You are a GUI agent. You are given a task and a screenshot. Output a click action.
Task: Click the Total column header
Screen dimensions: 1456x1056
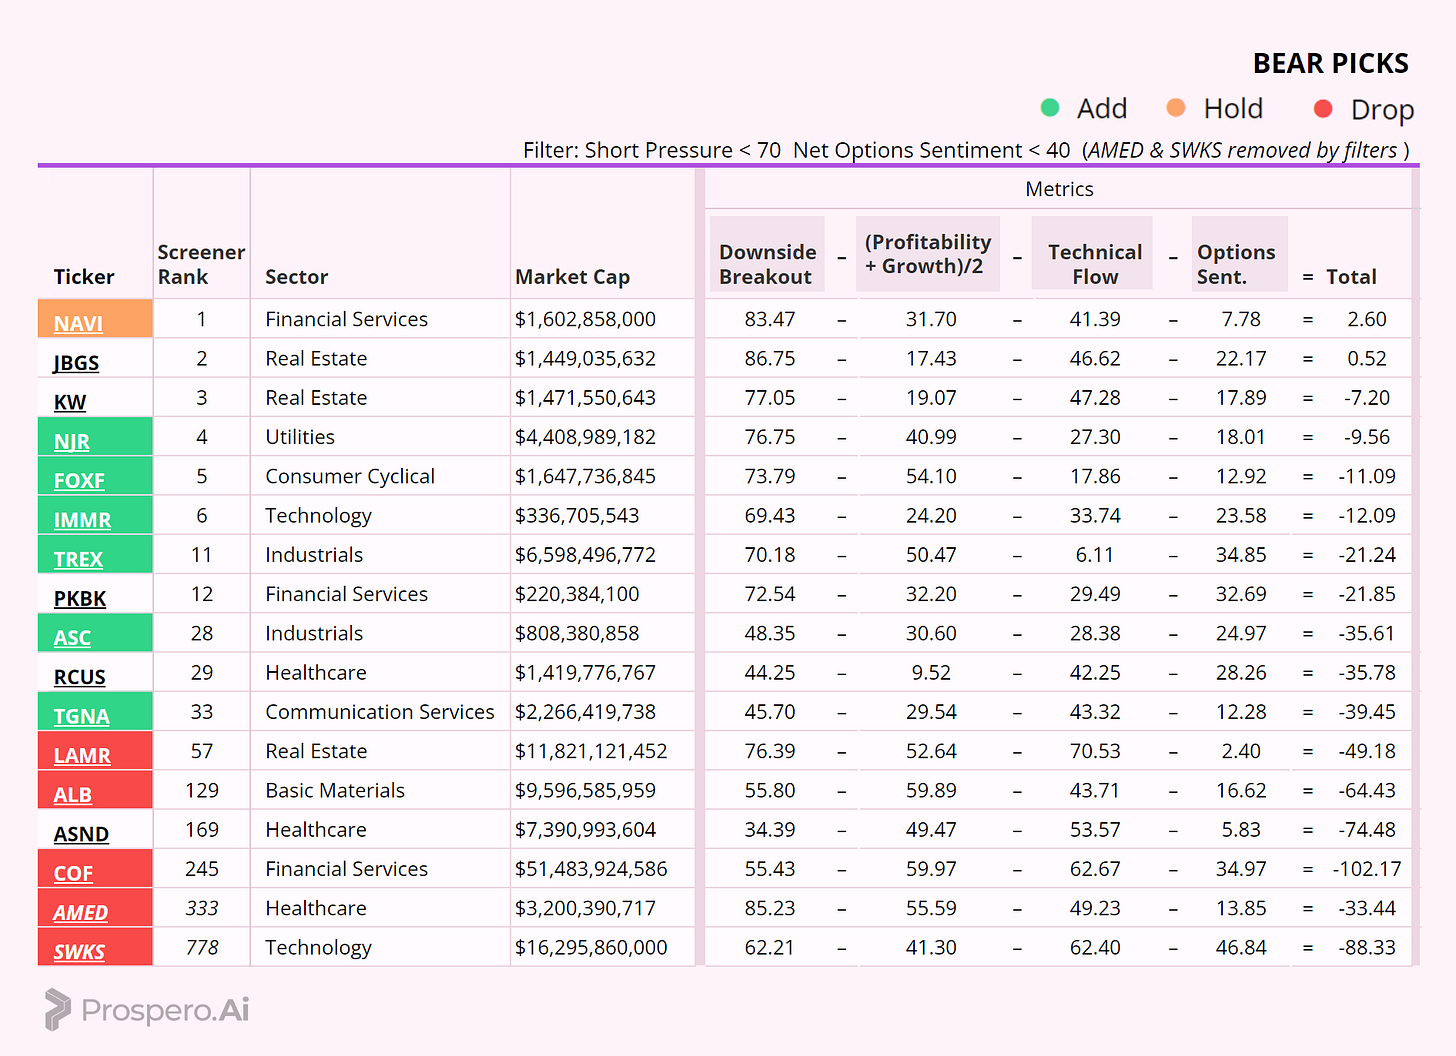[1351, 277]
